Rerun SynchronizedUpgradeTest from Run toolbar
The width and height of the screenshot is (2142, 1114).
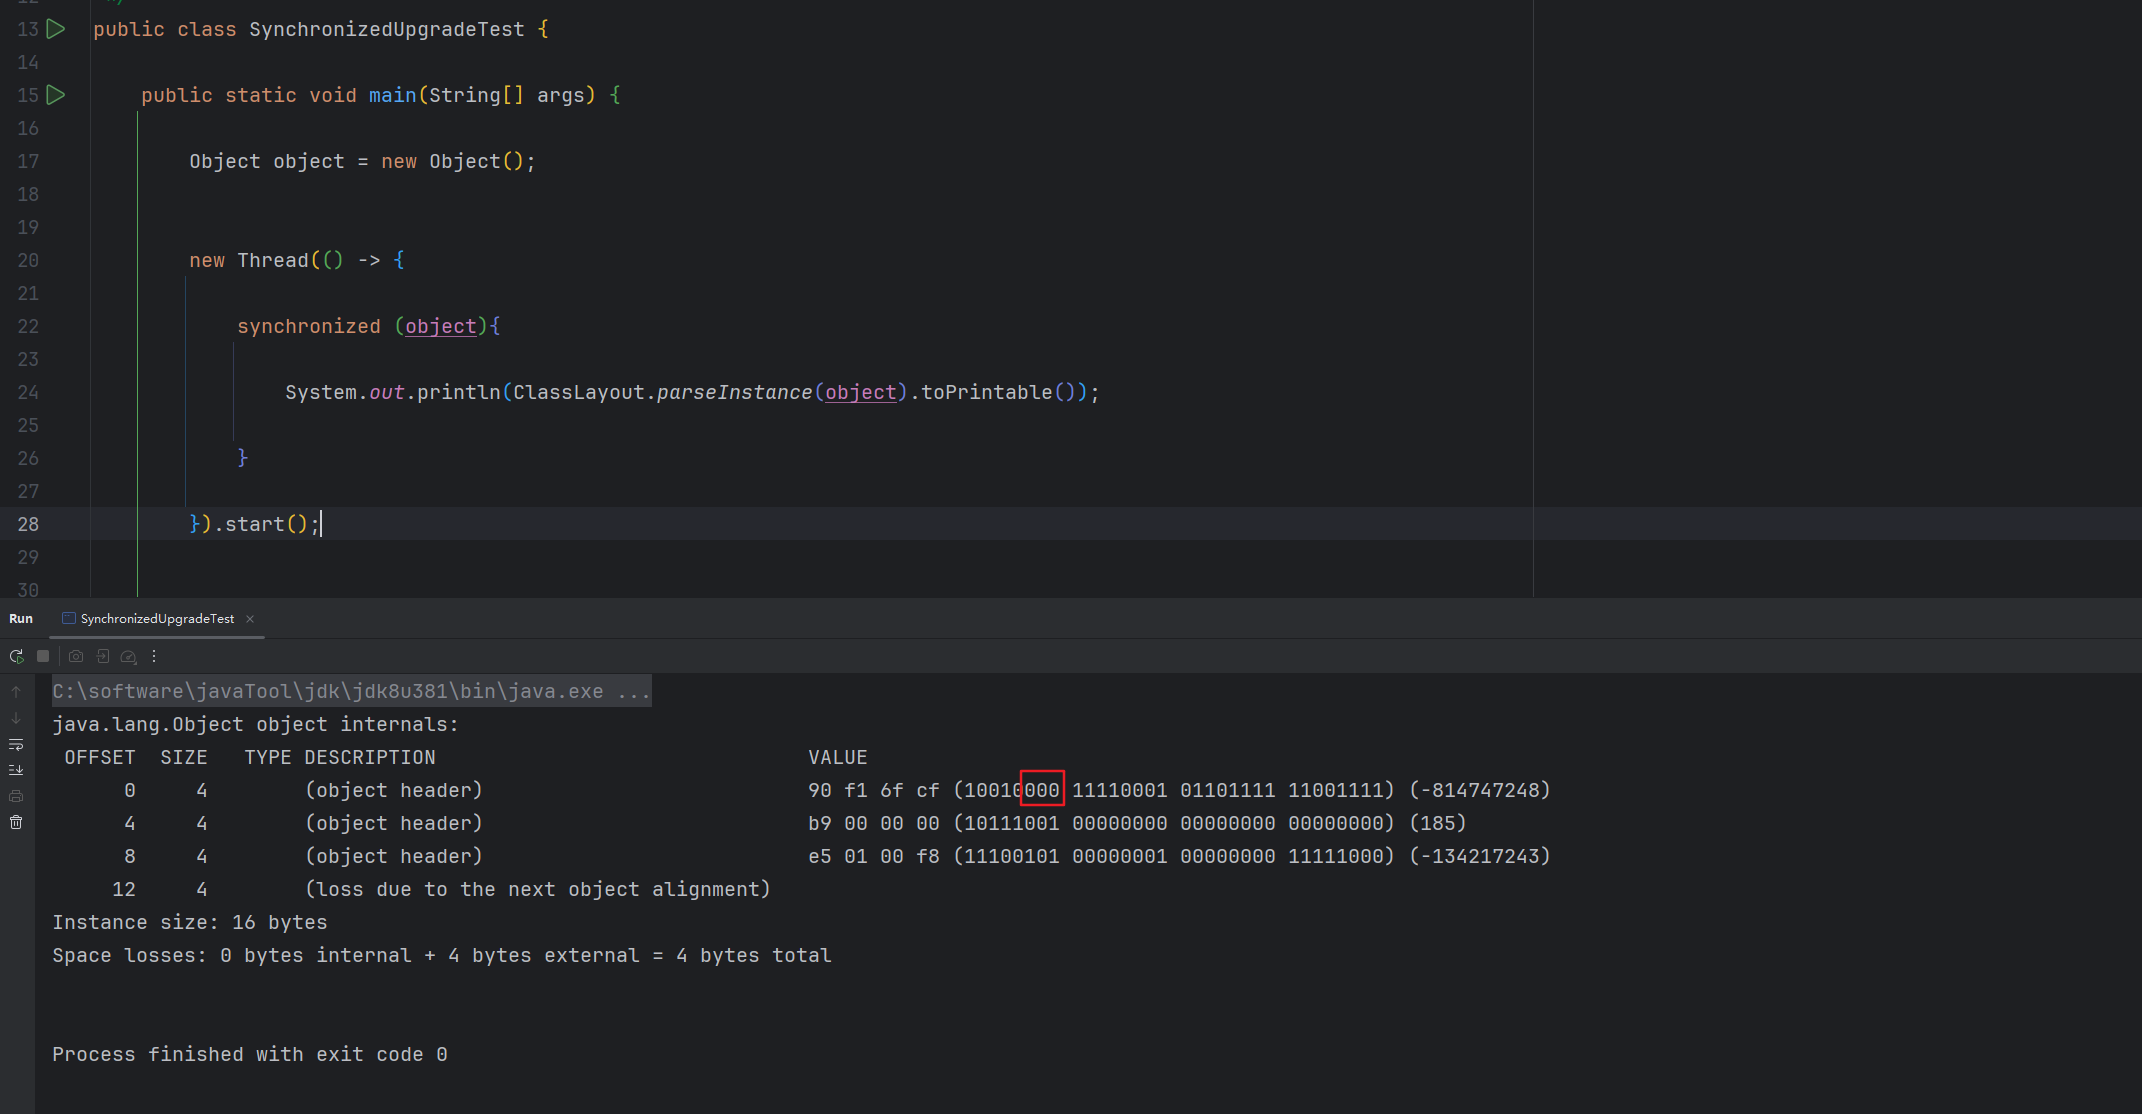(16, 656)
